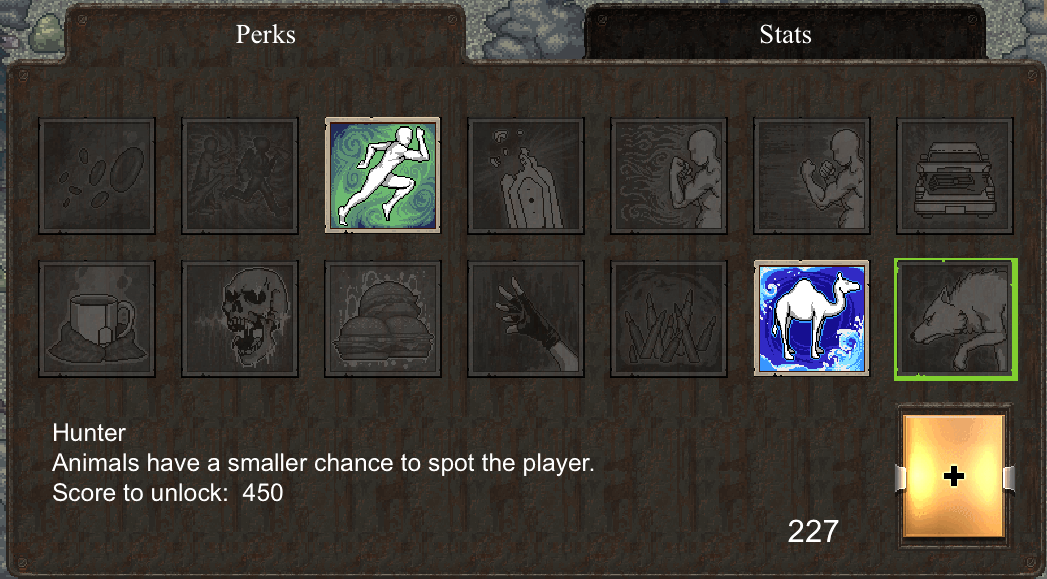1047x579 pixels.
Task: Select the locked exploding door perk
Action: tap(526, 176)
